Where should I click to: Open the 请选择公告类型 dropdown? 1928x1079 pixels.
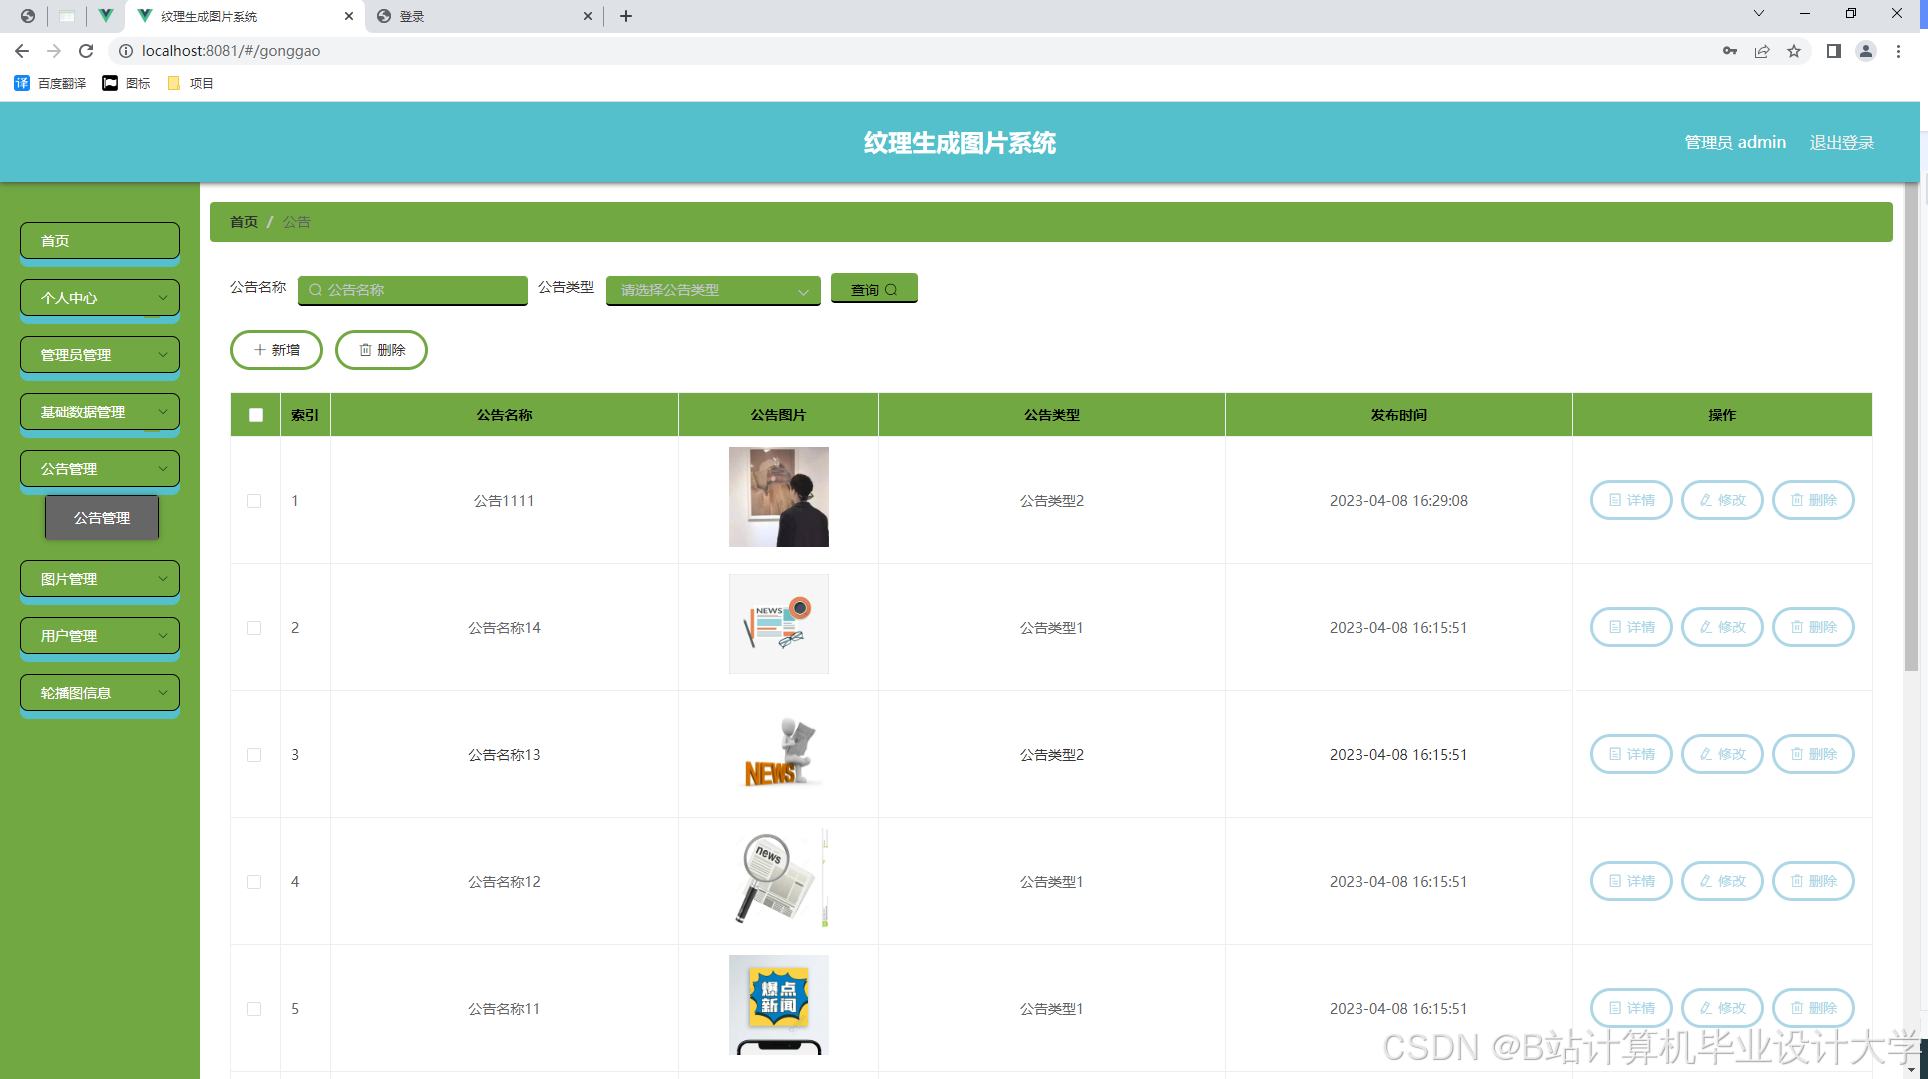(x=713, y=290)
